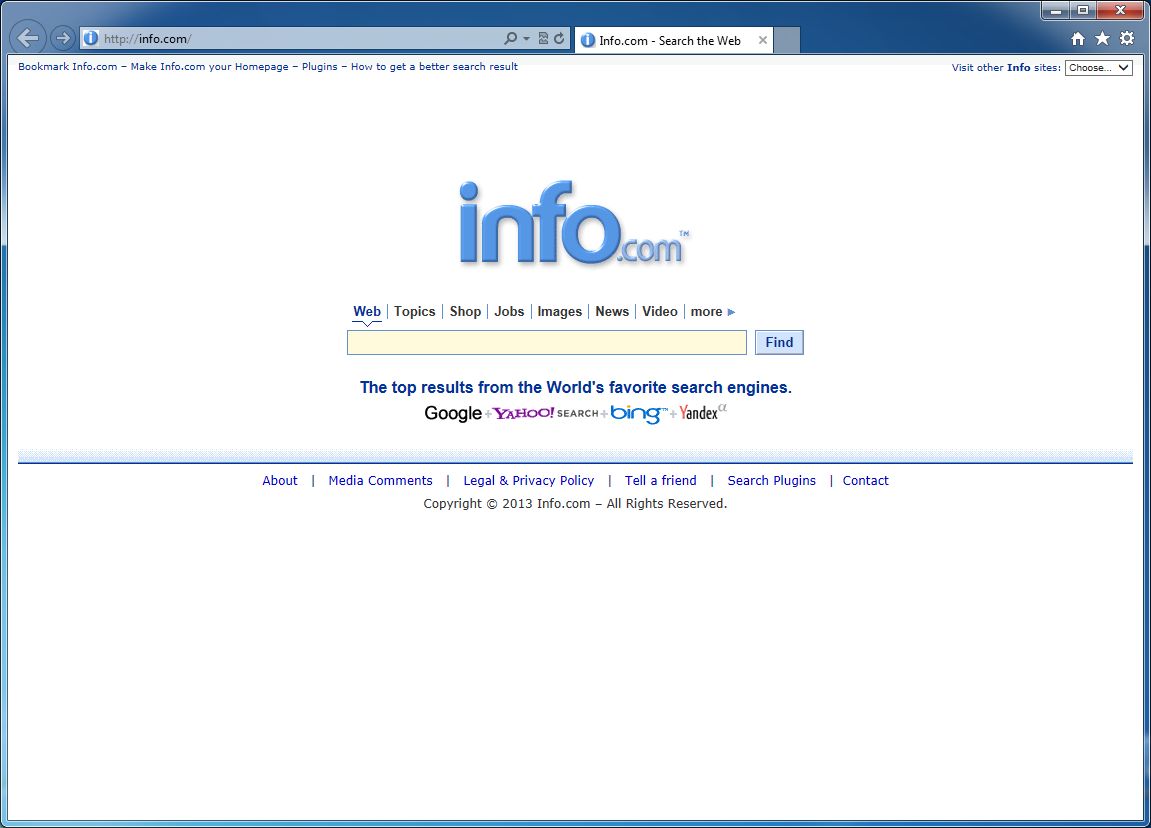Open the About footer link
This screenshot has width=1151, height=828.
(x=280, y=480)
